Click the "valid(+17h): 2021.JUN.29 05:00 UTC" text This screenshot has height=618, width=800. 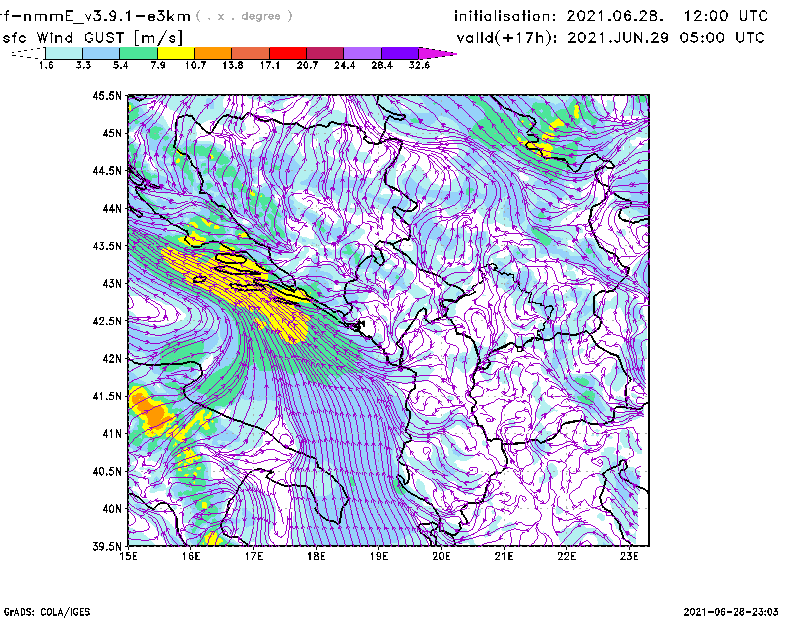point(610,38)
